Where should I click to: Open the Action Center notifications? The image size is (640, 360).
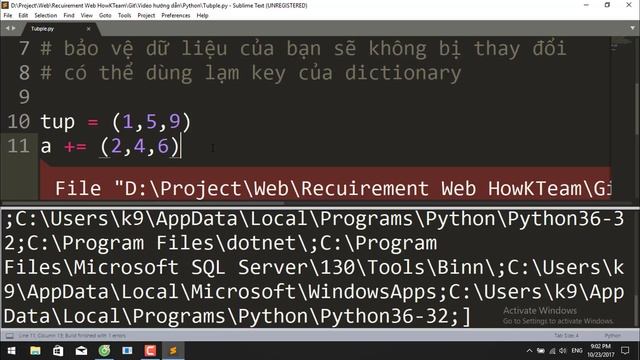pyautogui.click(x=625, y=351)
